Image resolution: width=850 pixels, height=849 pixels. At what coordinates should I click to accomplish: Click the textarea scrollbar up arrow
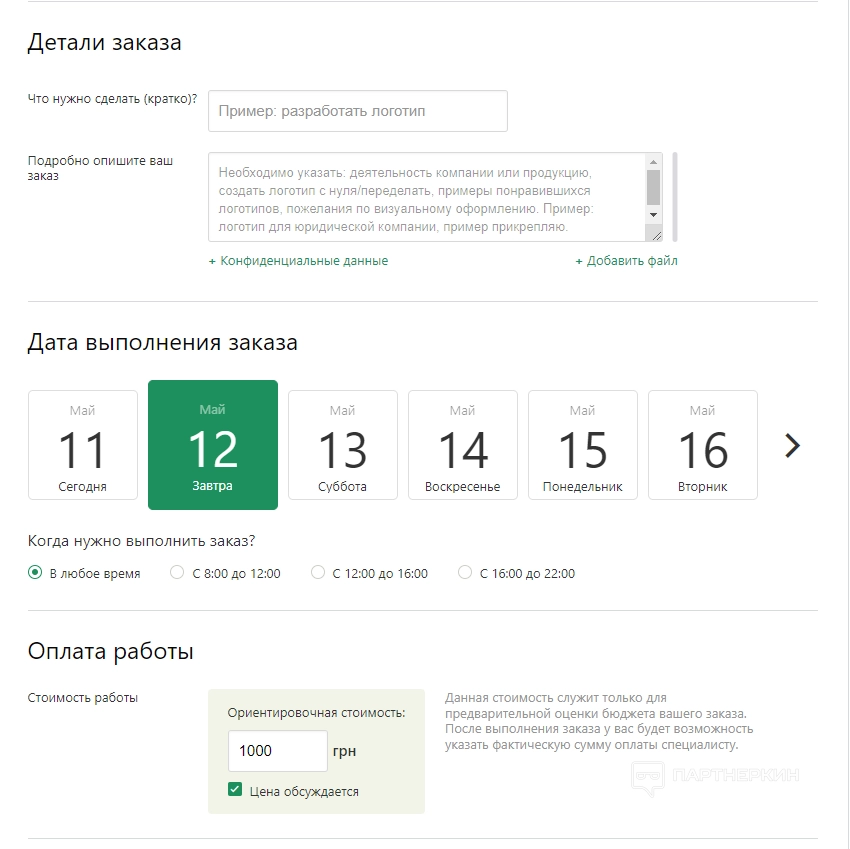click(x=653, y=162)
